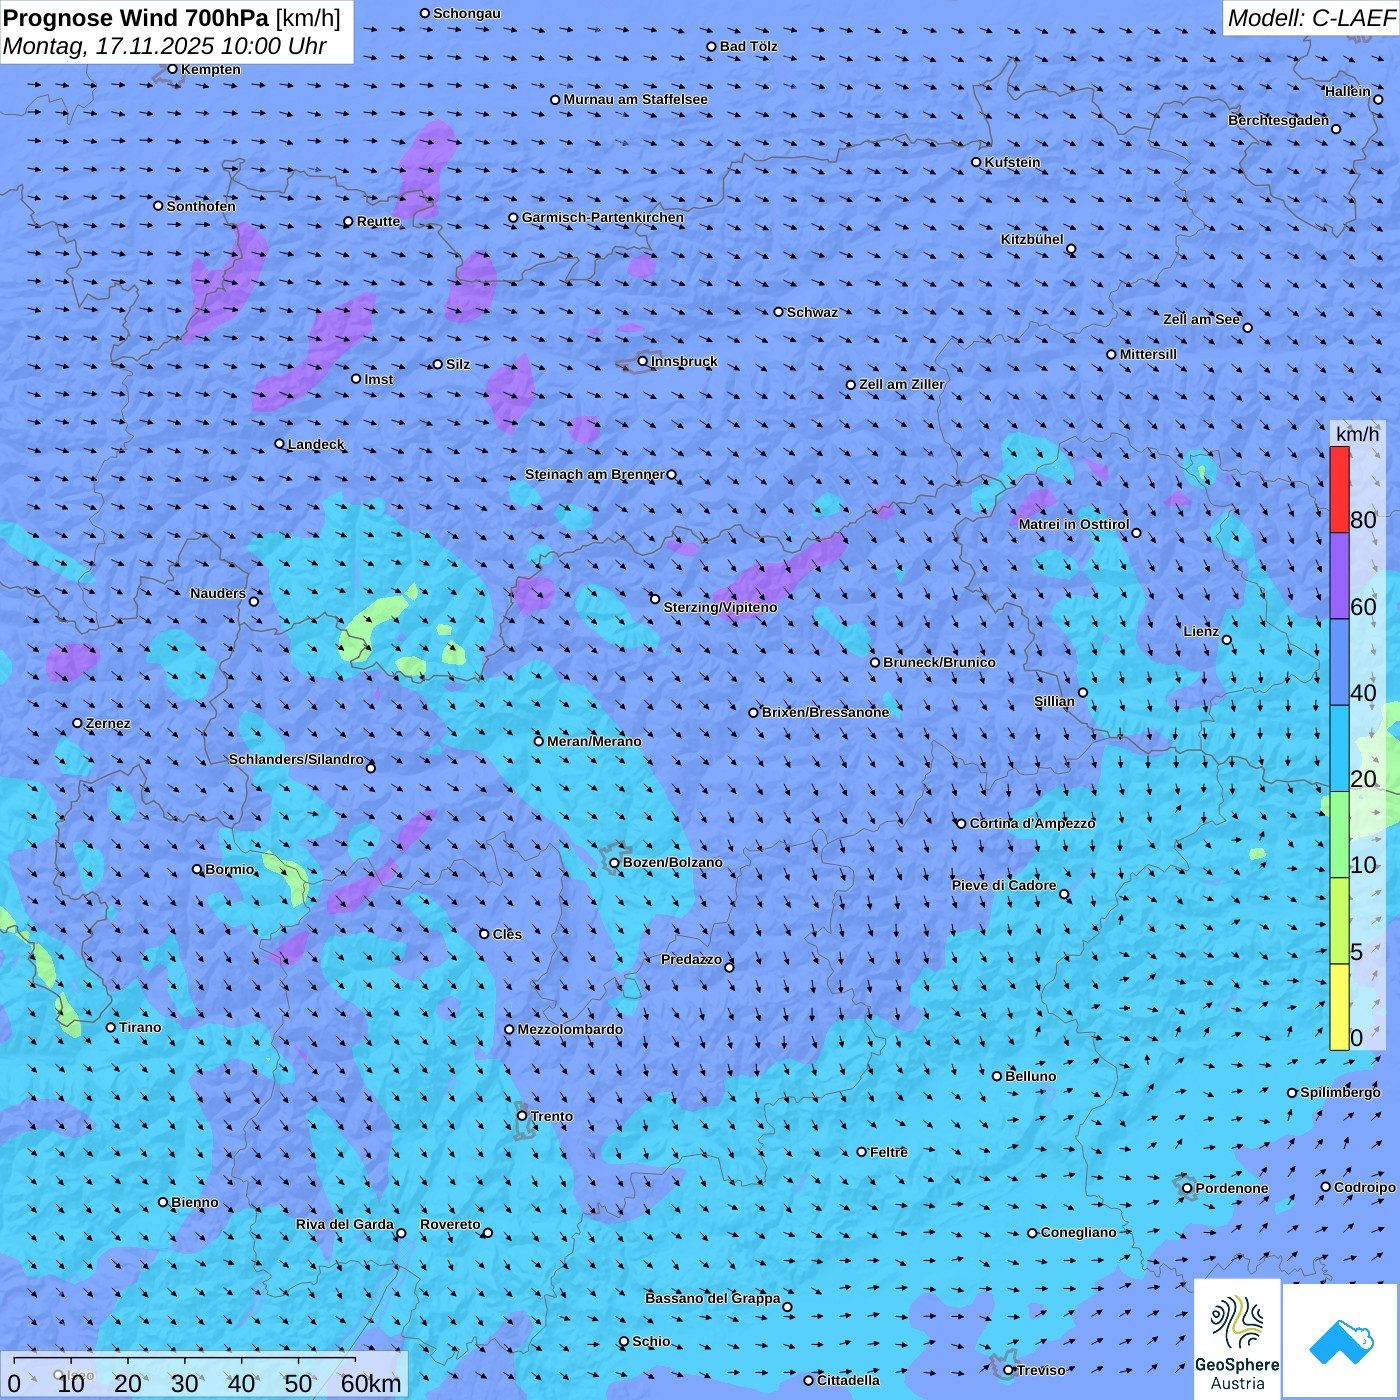Click the 'Sillian' label

coord(1054,701)
